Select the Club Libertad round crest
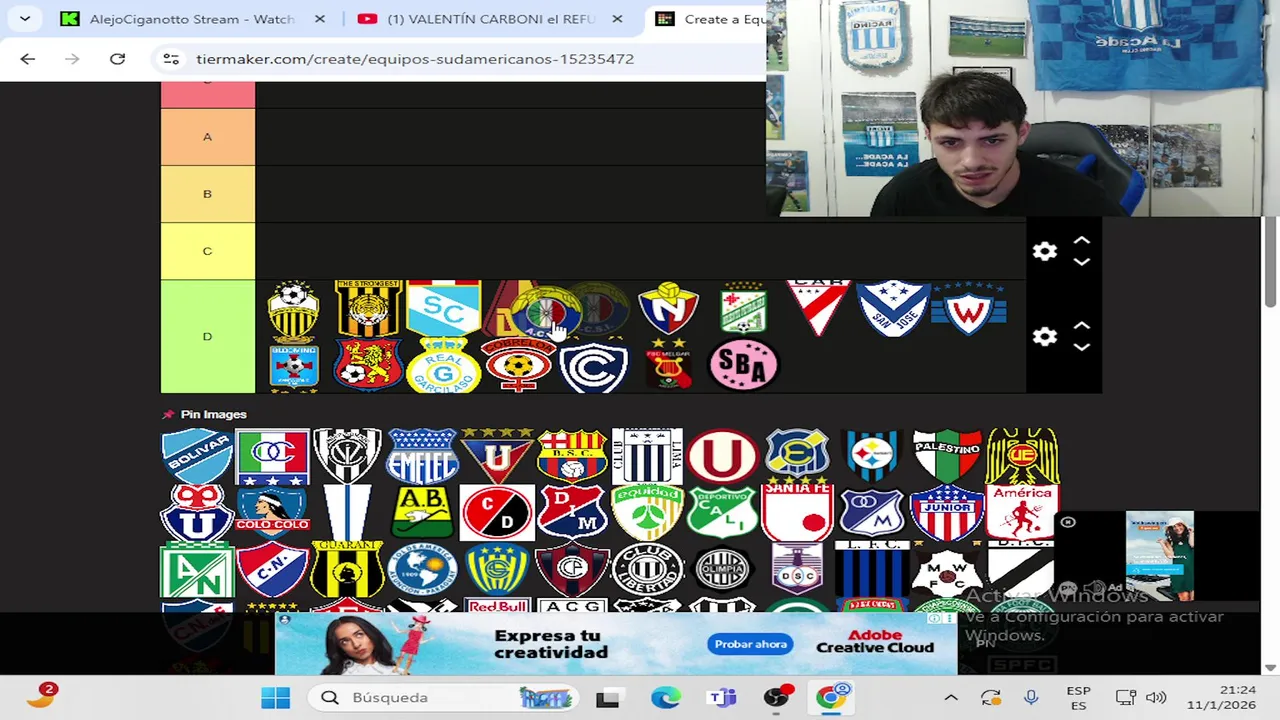This screenshot has width=1280, height=720. click(x=647, y=570)
